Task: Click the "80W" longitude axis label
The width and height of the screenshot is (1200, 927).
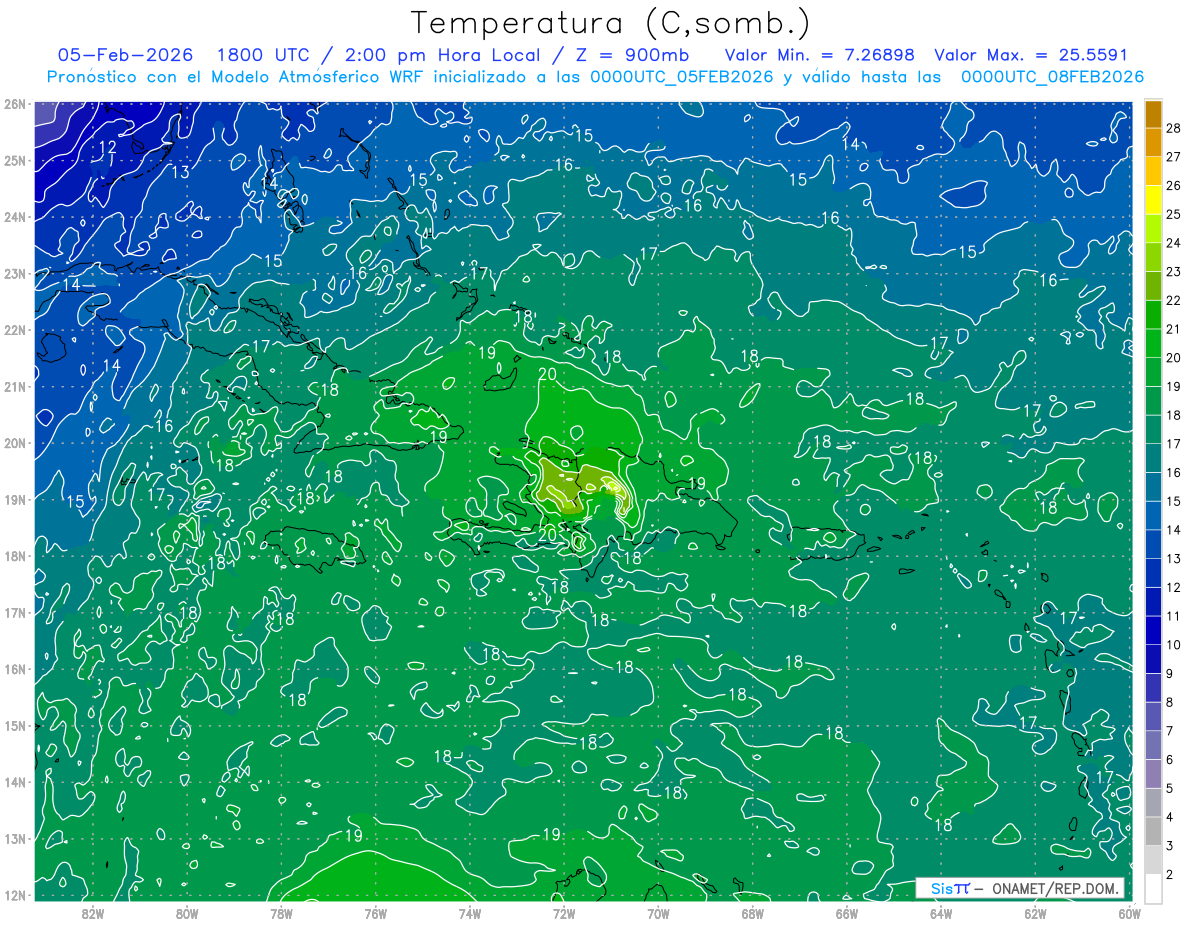Action: click(x=187, y=913)
